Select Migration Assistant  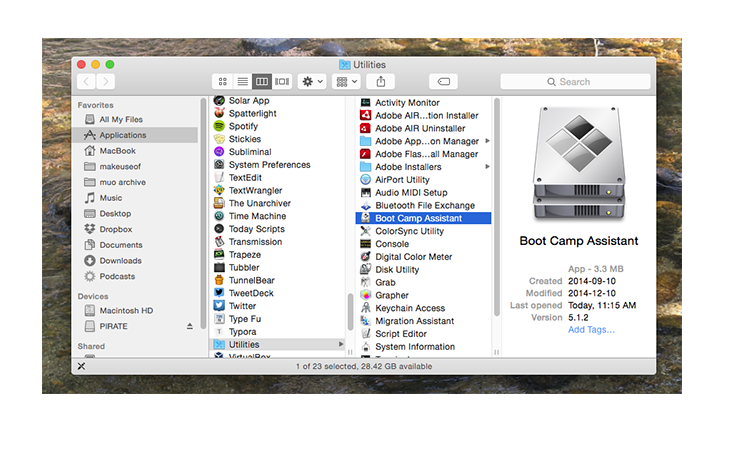414,321
